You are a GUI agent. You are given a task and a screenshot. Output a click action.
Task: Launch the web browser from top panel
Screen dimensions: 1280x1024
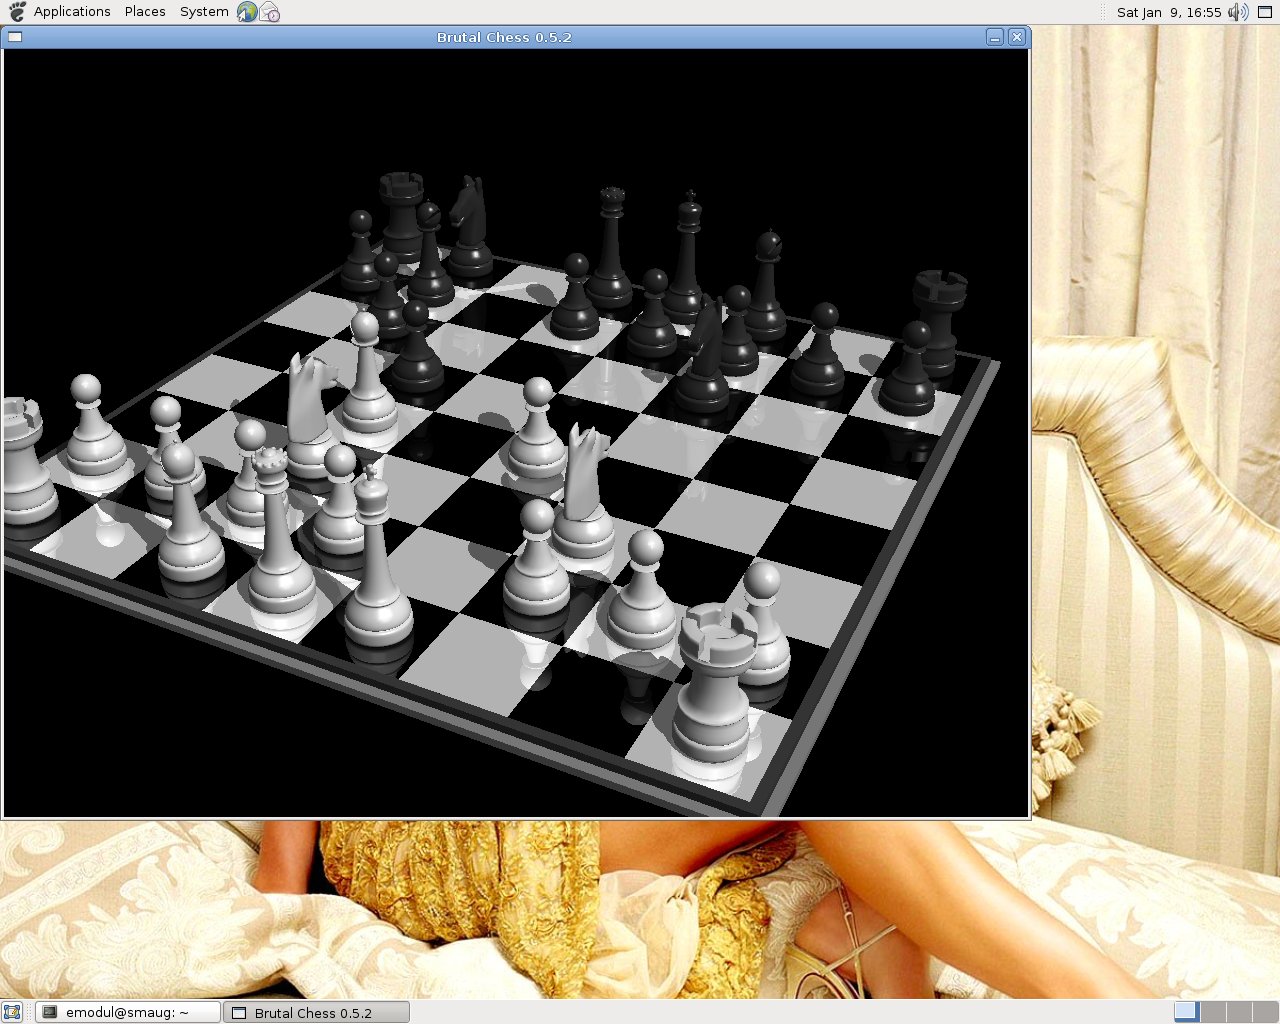pyautogui.click(x=247, y=12)
